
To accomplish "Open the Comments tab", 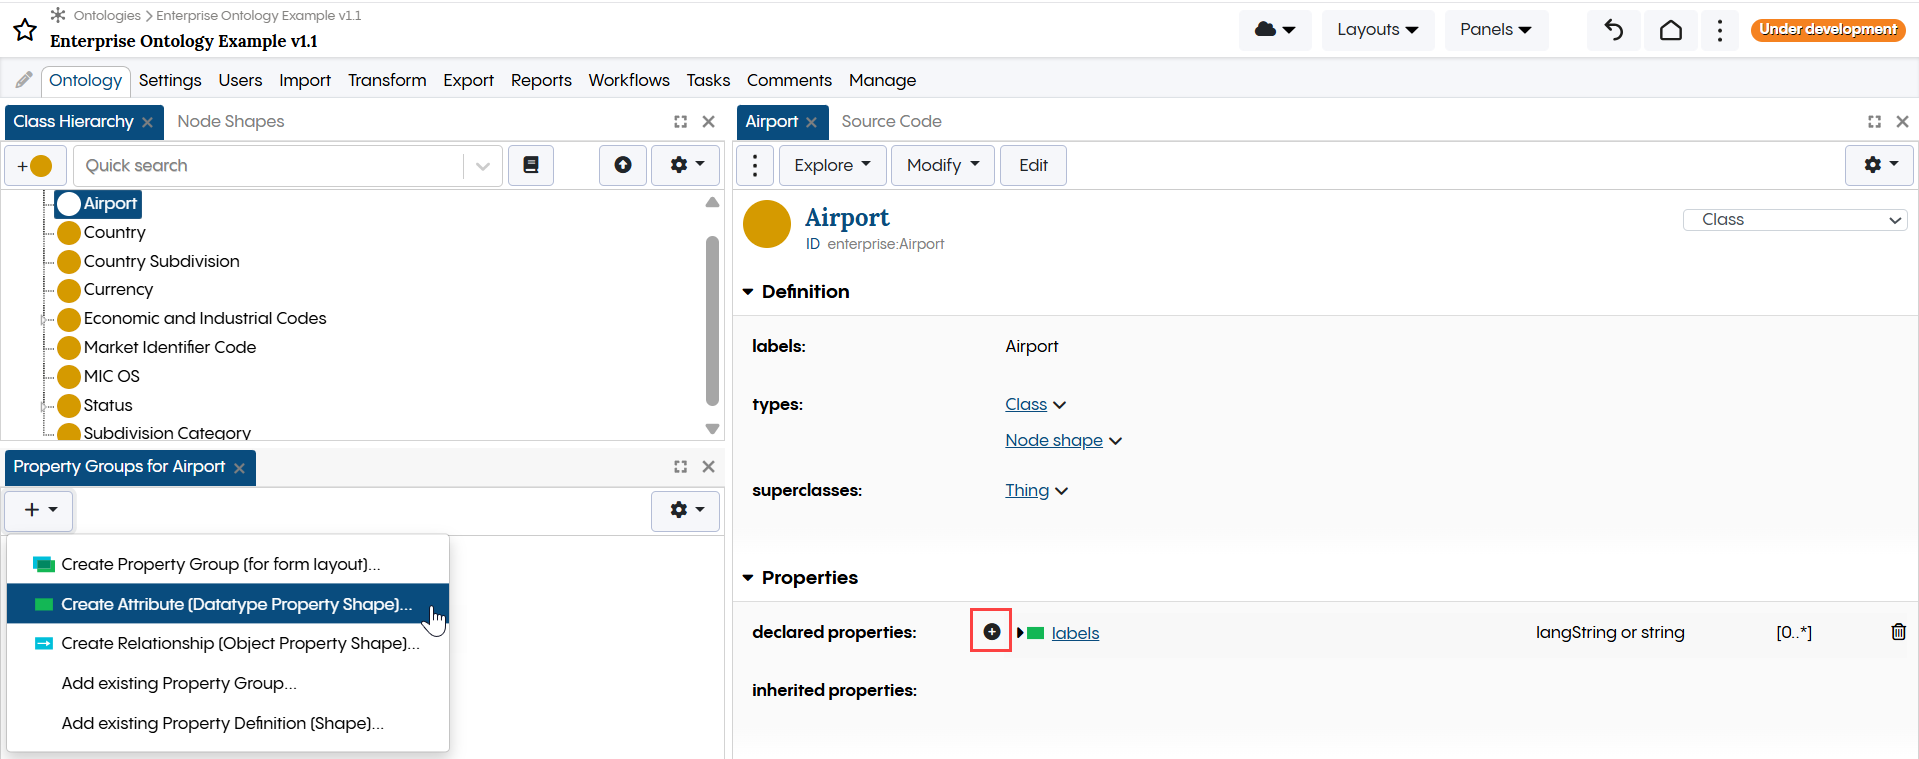I will point(789,80).
